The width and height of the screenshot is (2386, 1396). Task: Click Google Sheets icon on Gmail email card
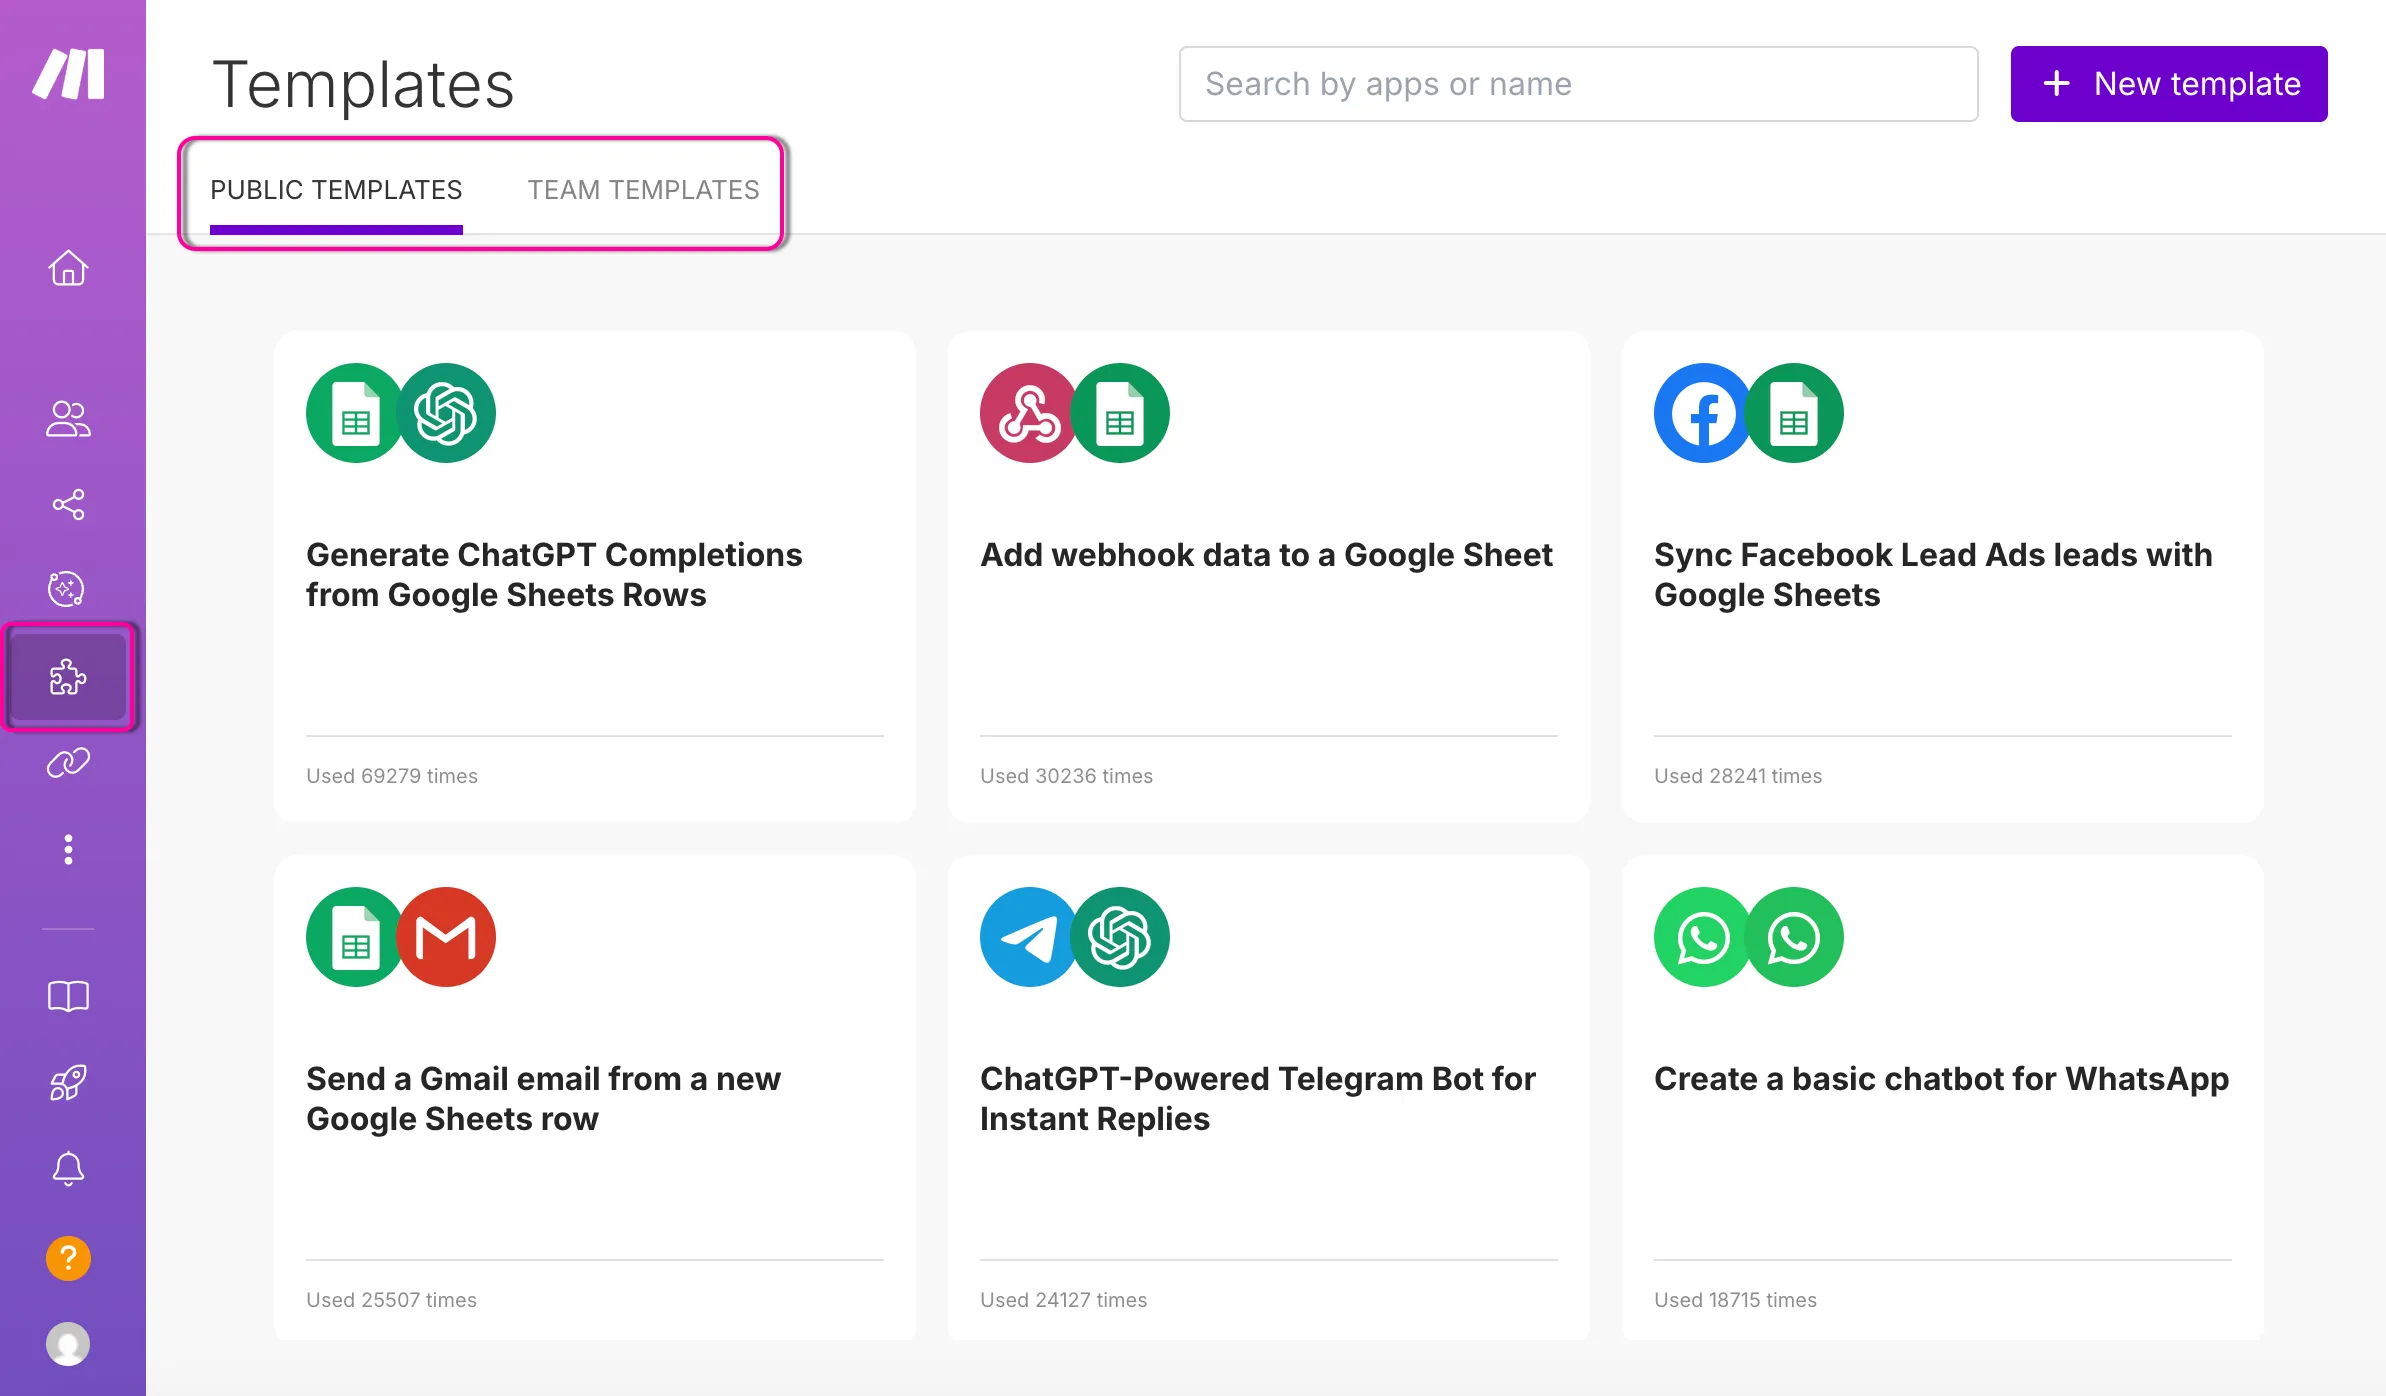pos(355,937)
